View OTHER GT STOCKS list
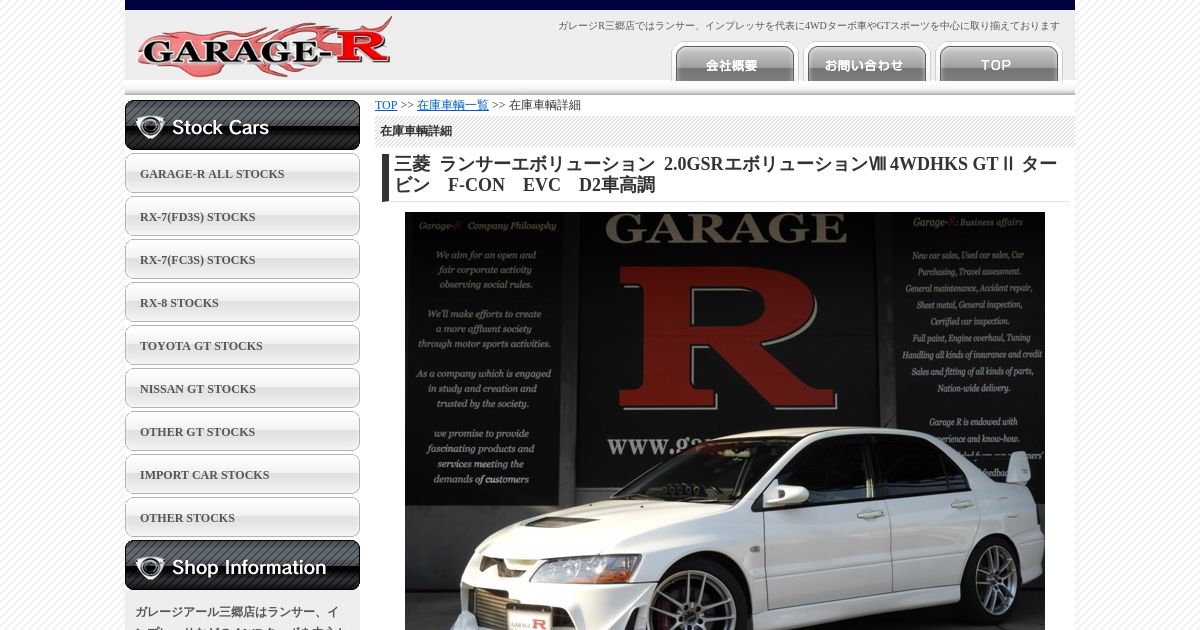Image resolution: width=1200 pixels, height=630 pixels. point(242,431)
